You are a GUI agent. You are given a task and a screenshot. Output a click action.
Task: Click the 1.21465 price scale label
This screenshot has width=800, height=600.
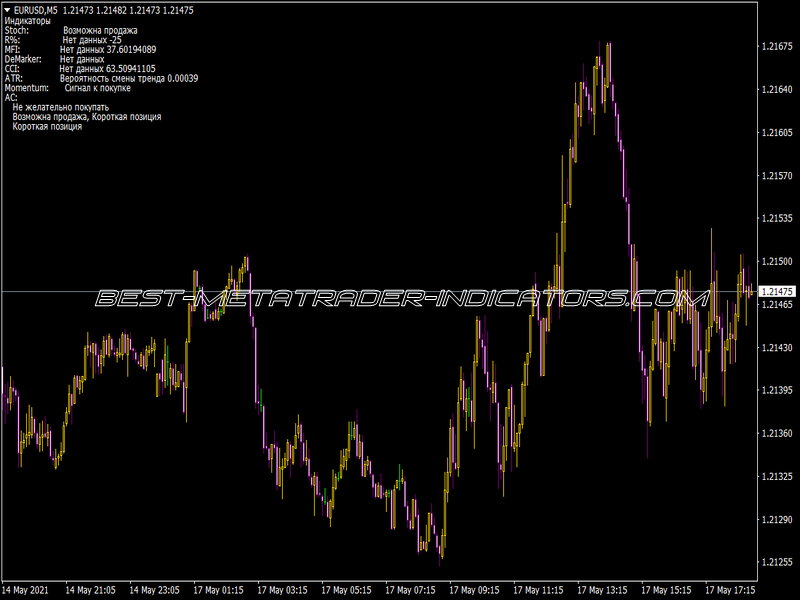[x=777, y=305]
